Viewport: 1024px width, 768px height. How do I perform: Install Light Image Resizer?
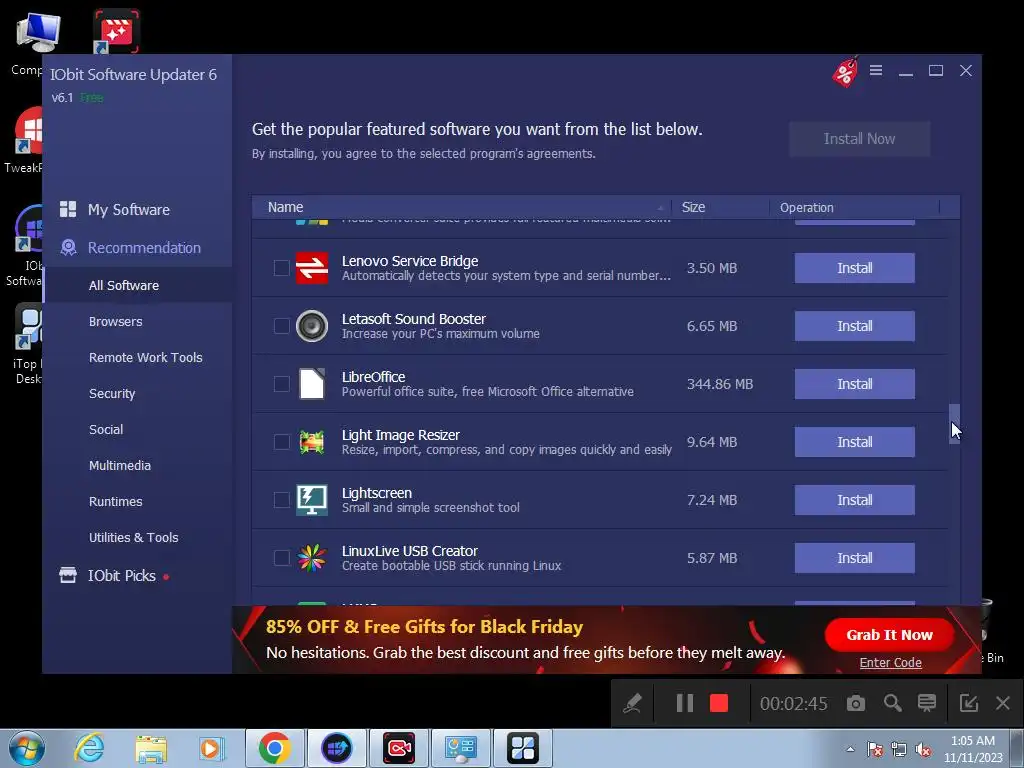[x=854, y=442]
